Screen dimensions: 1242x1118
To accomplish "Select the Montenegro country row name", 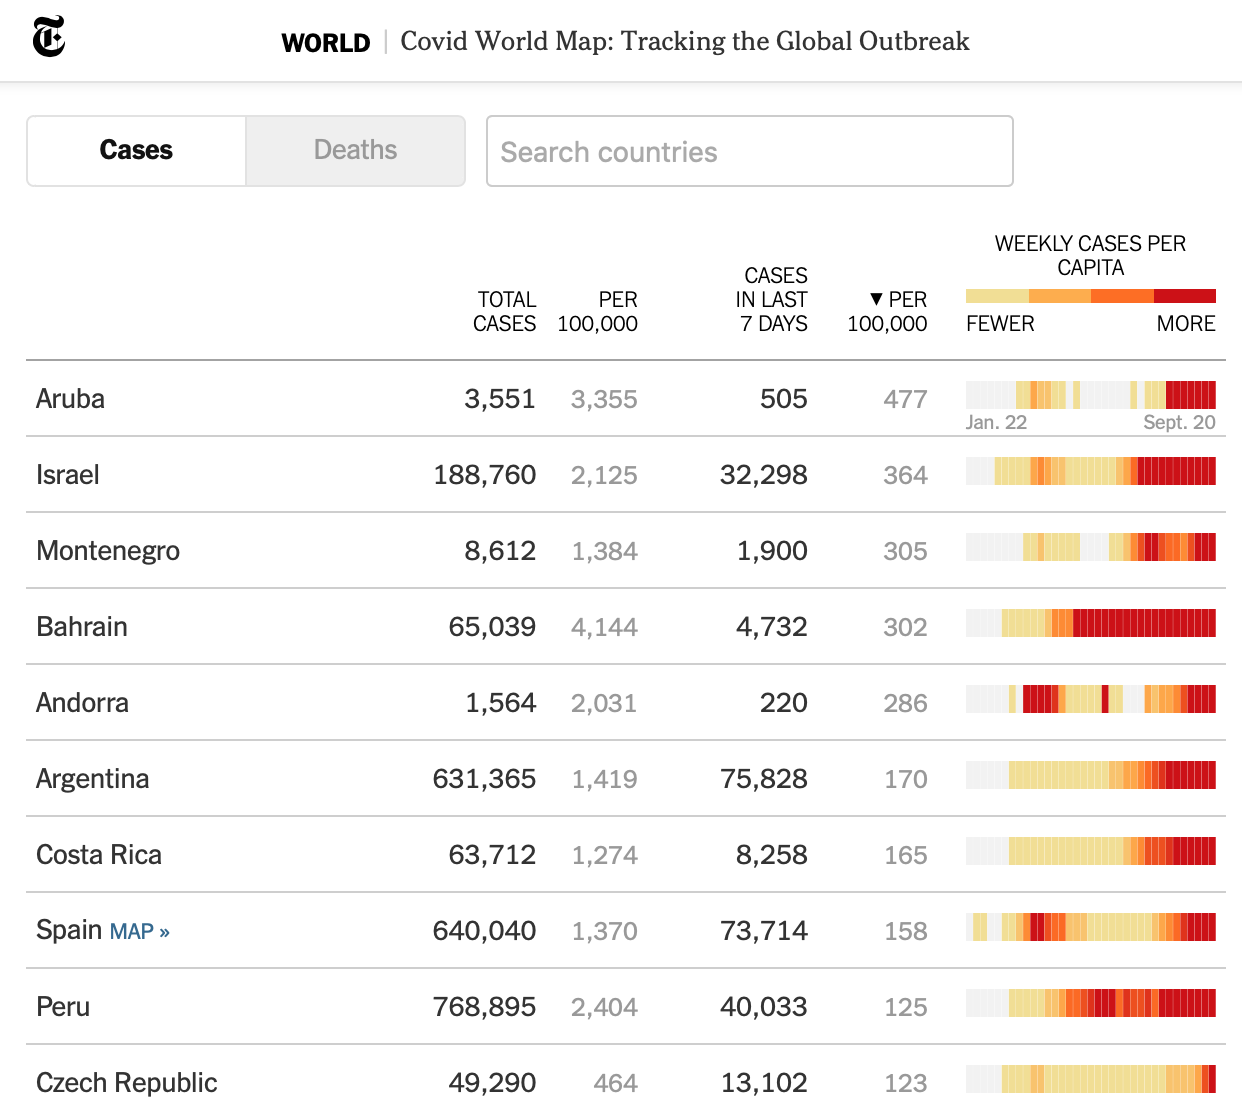I will click(x=108, y=551).
